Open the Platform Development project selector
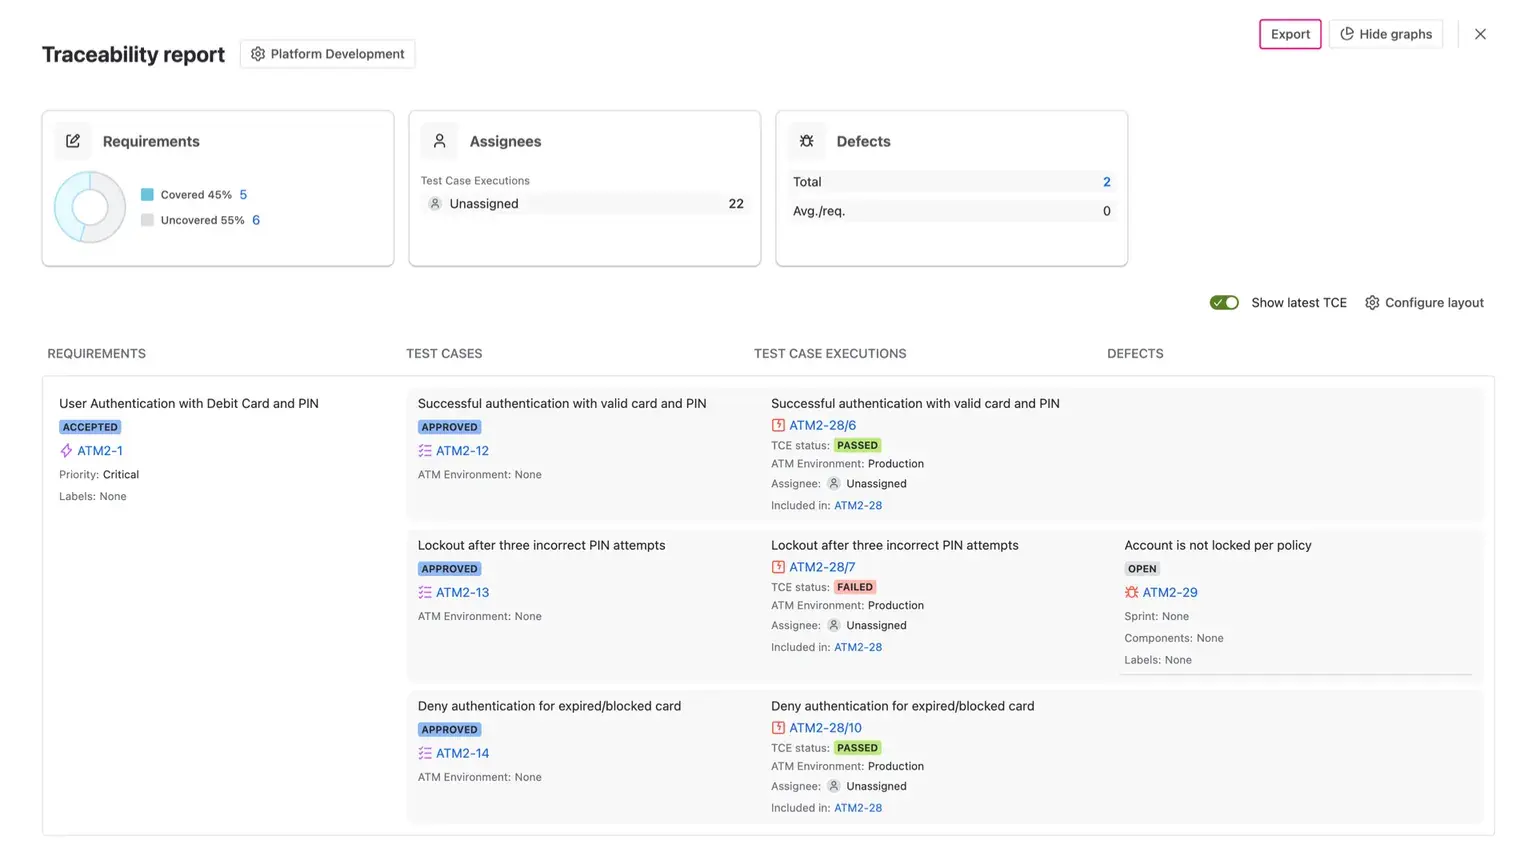The height and width of the screenshot is (864, 1536). (x=327, y=53)
